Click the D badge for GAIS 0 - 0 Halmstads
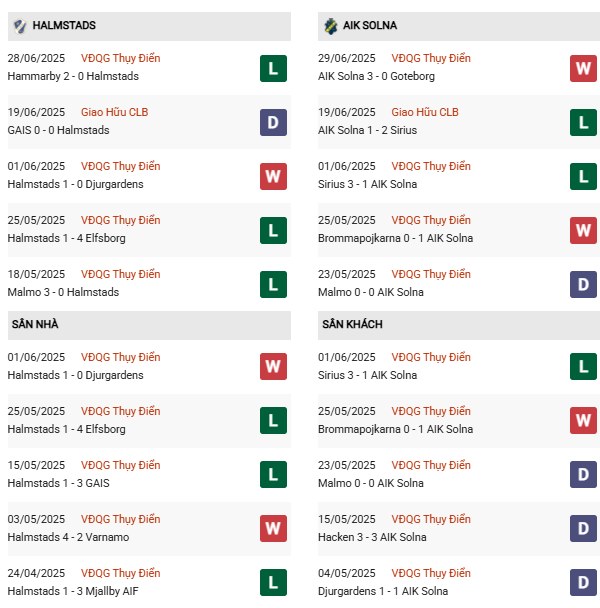This screenshot has width=600, height=608. pyautogui.click(x=273, y=122)
